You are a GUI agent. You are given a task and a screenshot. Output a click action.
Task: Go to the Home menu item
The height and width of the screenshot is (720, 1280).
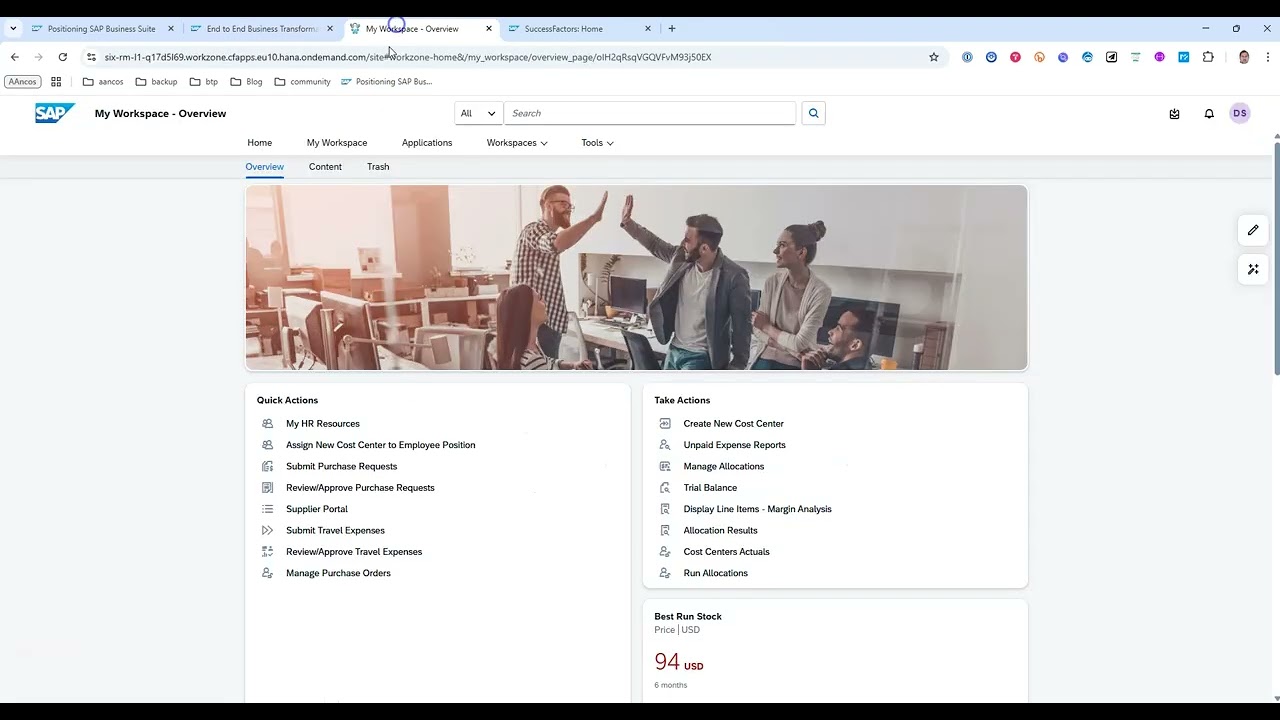pyautogui.click(x=259, y=143)
